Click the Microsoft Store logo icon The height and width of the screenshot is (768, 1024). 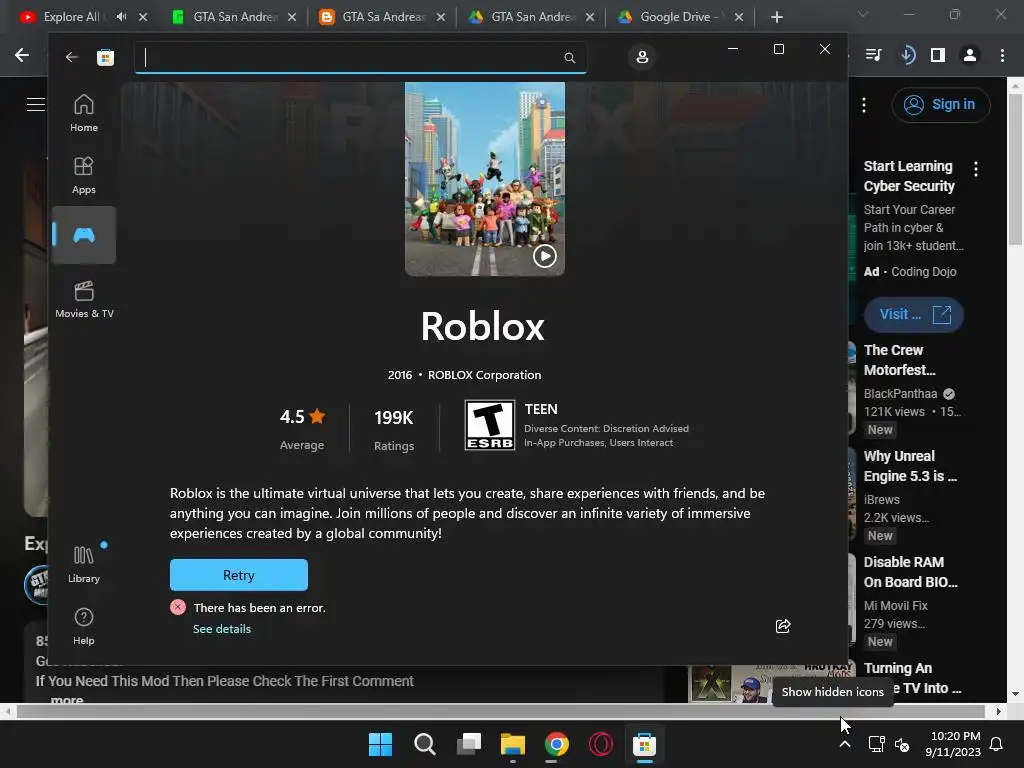tap(105, 57)
